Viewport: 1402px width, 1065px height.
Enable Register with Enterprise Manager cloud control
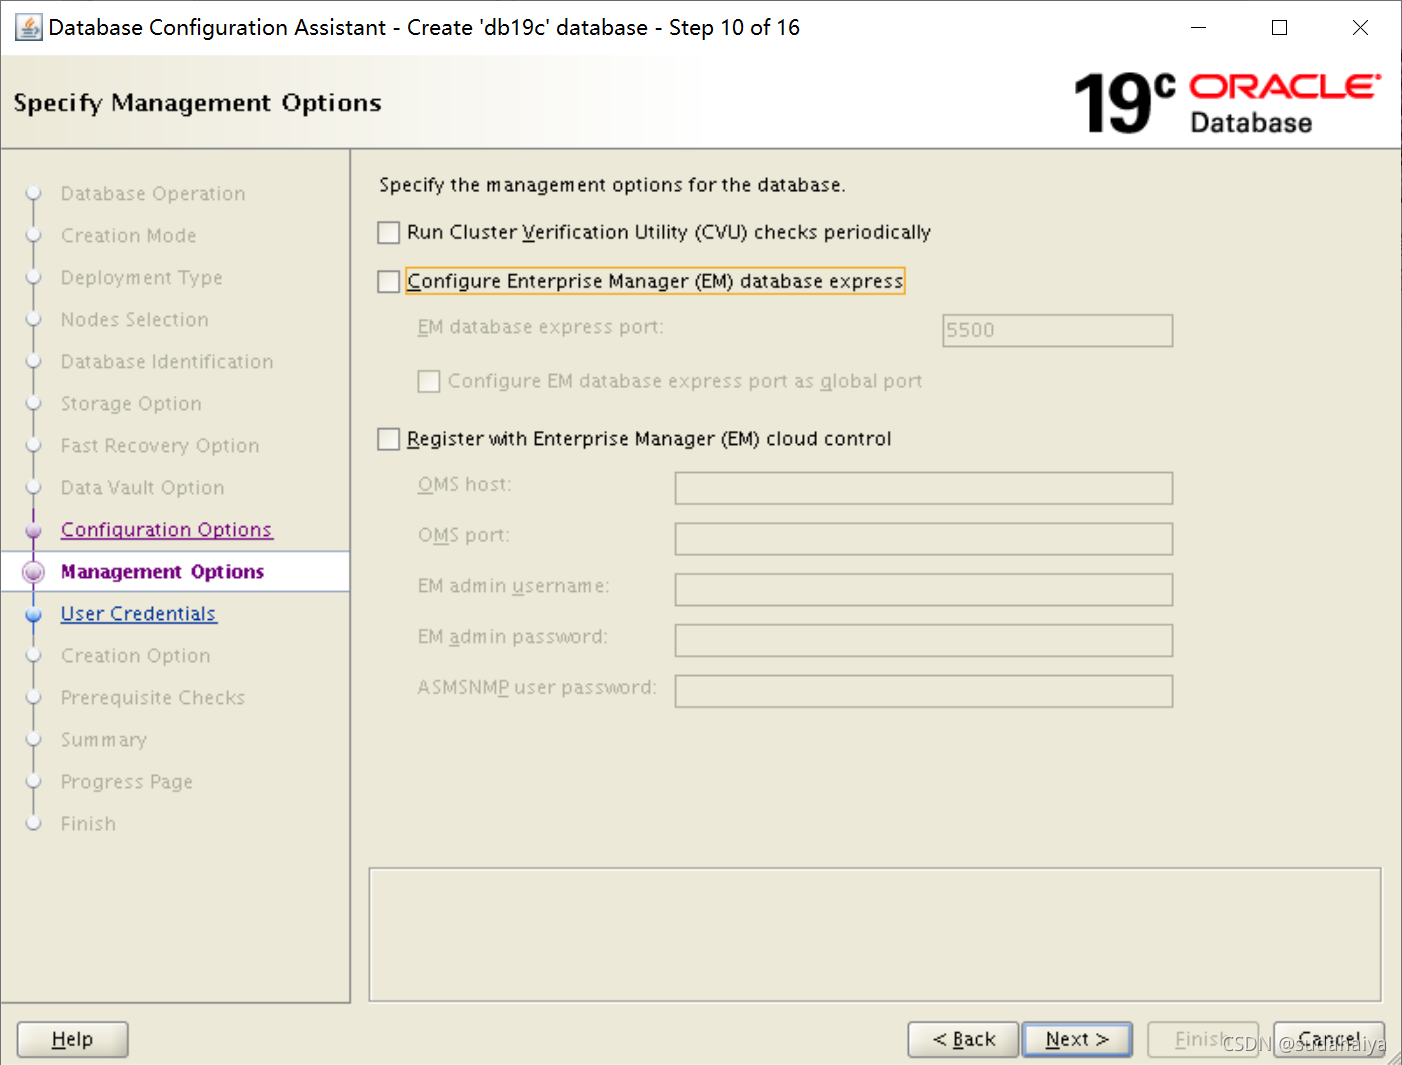(x=389, y=439)
